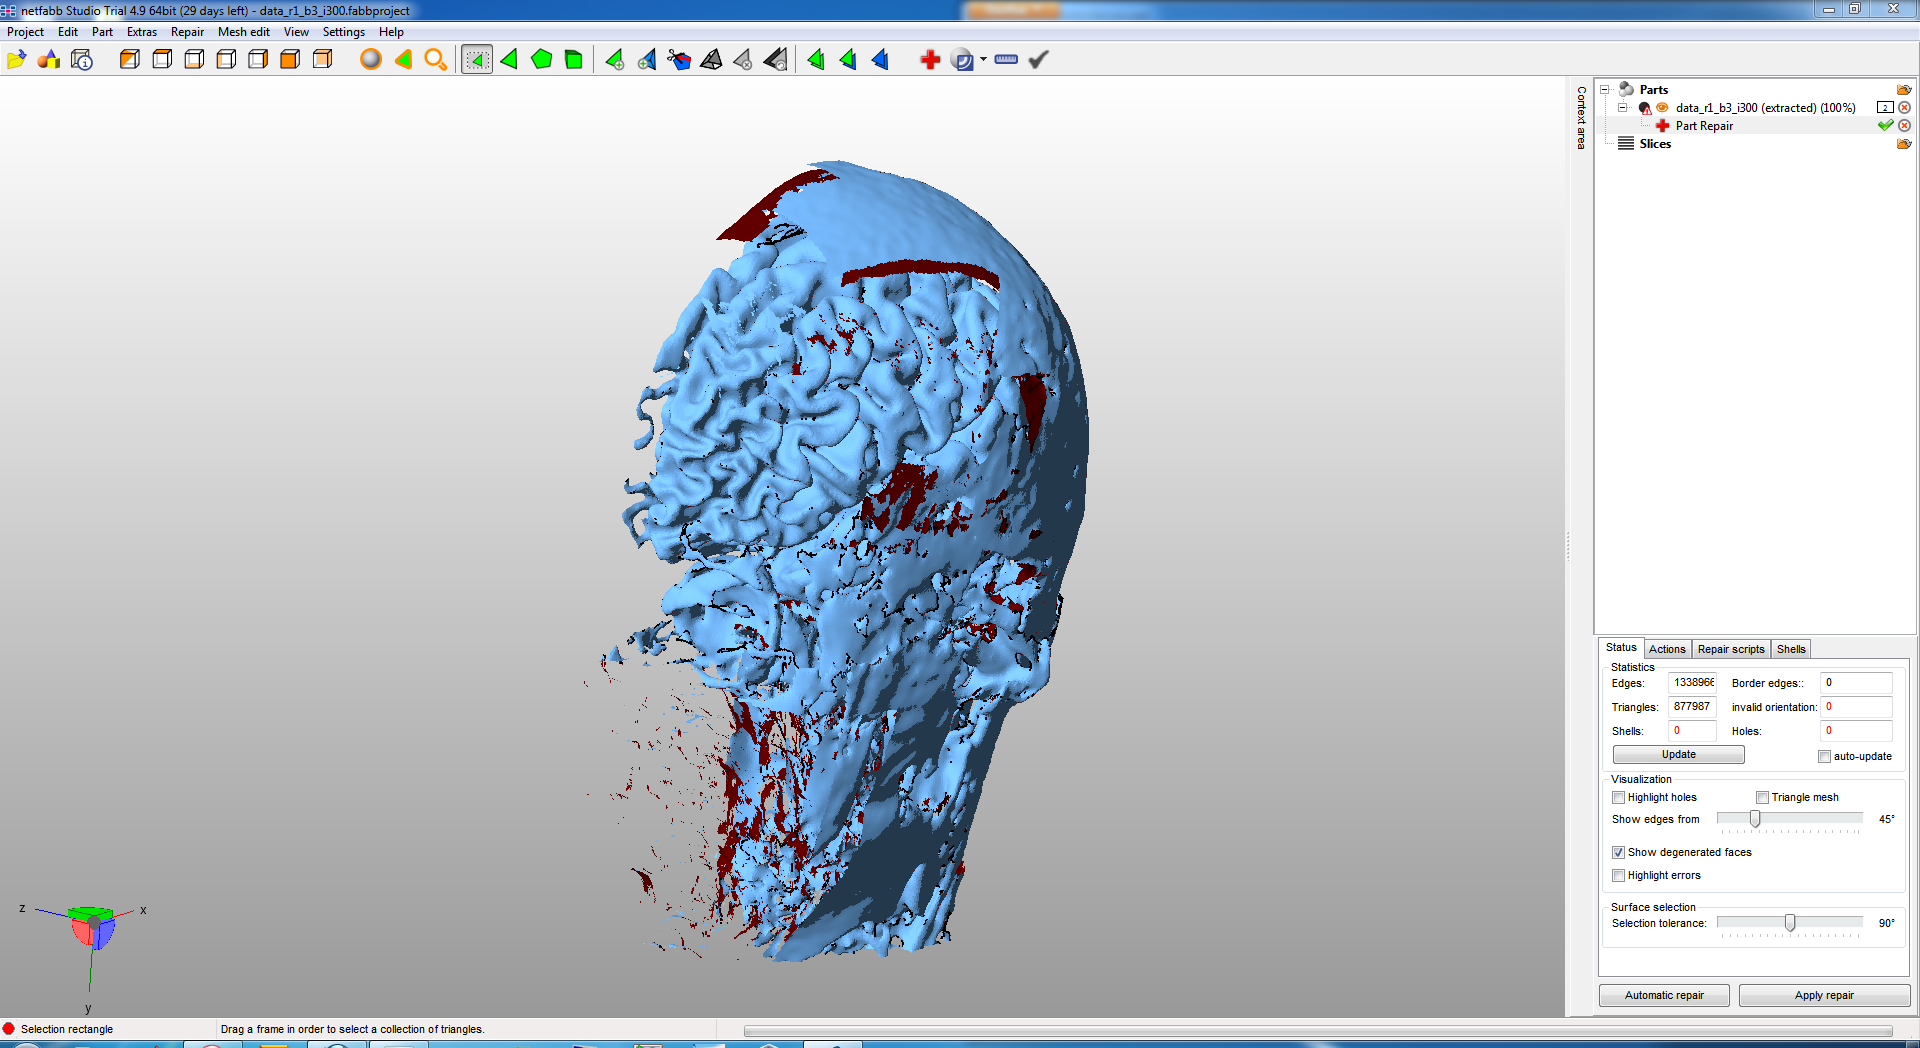
Task: Click the red cross repair icon in toolbar
Action: (x=930, y=60)
